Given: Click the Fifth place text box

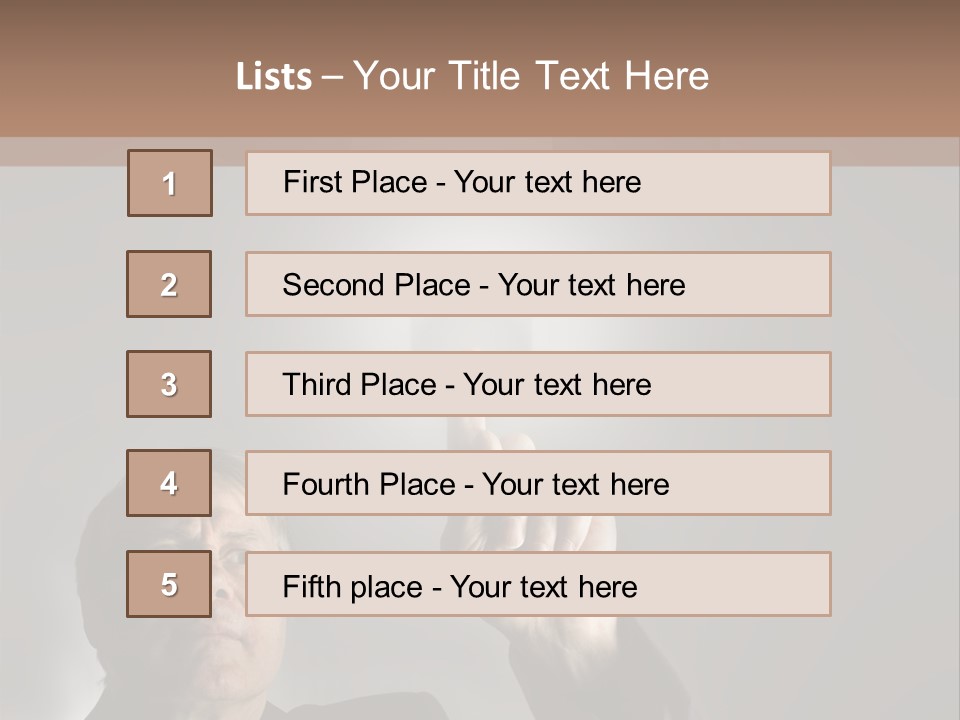Looking at the screenshot, I should [x=538, y=585].
